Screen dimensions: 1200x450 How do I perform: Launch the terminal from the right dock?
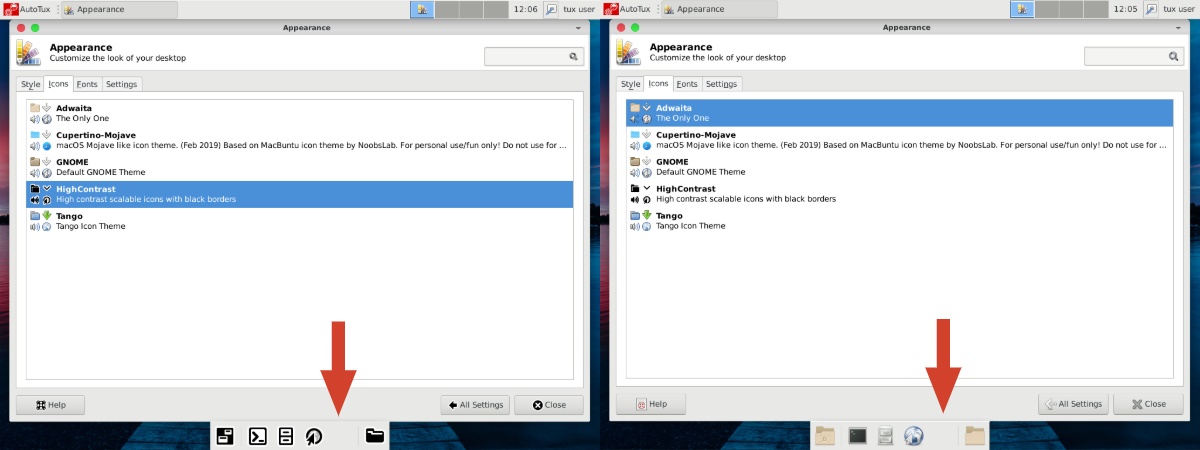point(857,436)
